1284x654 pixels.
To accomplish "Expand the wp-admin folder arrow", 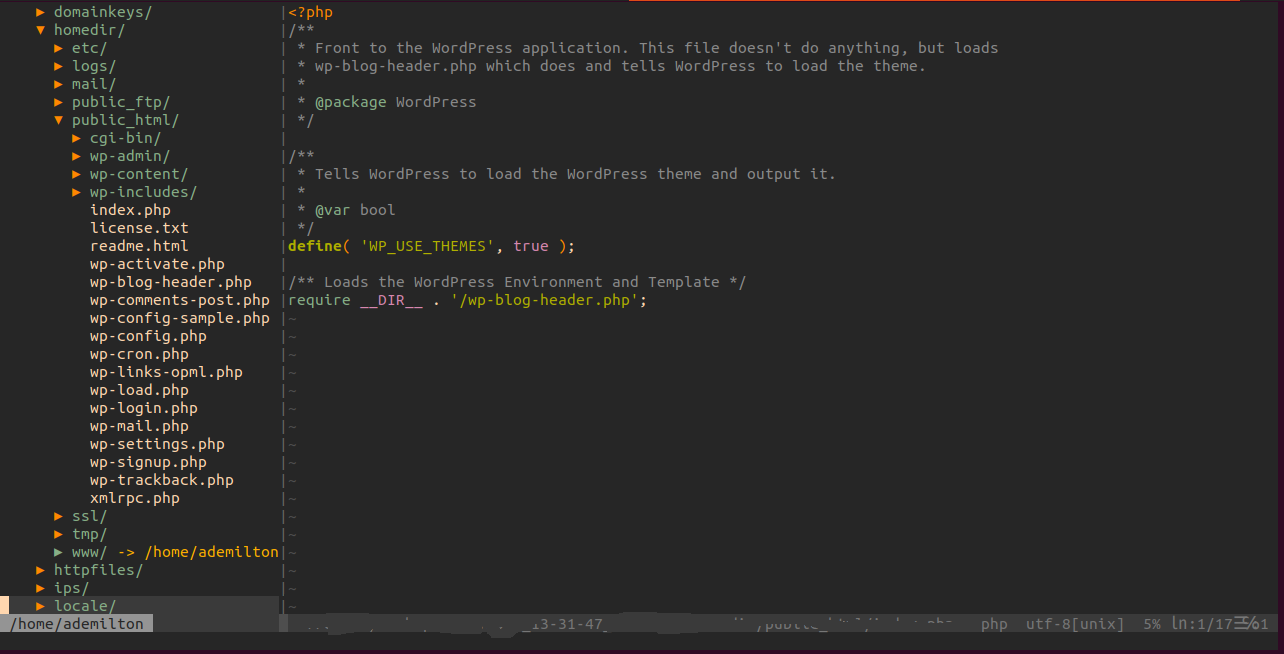I will [77, 156].
